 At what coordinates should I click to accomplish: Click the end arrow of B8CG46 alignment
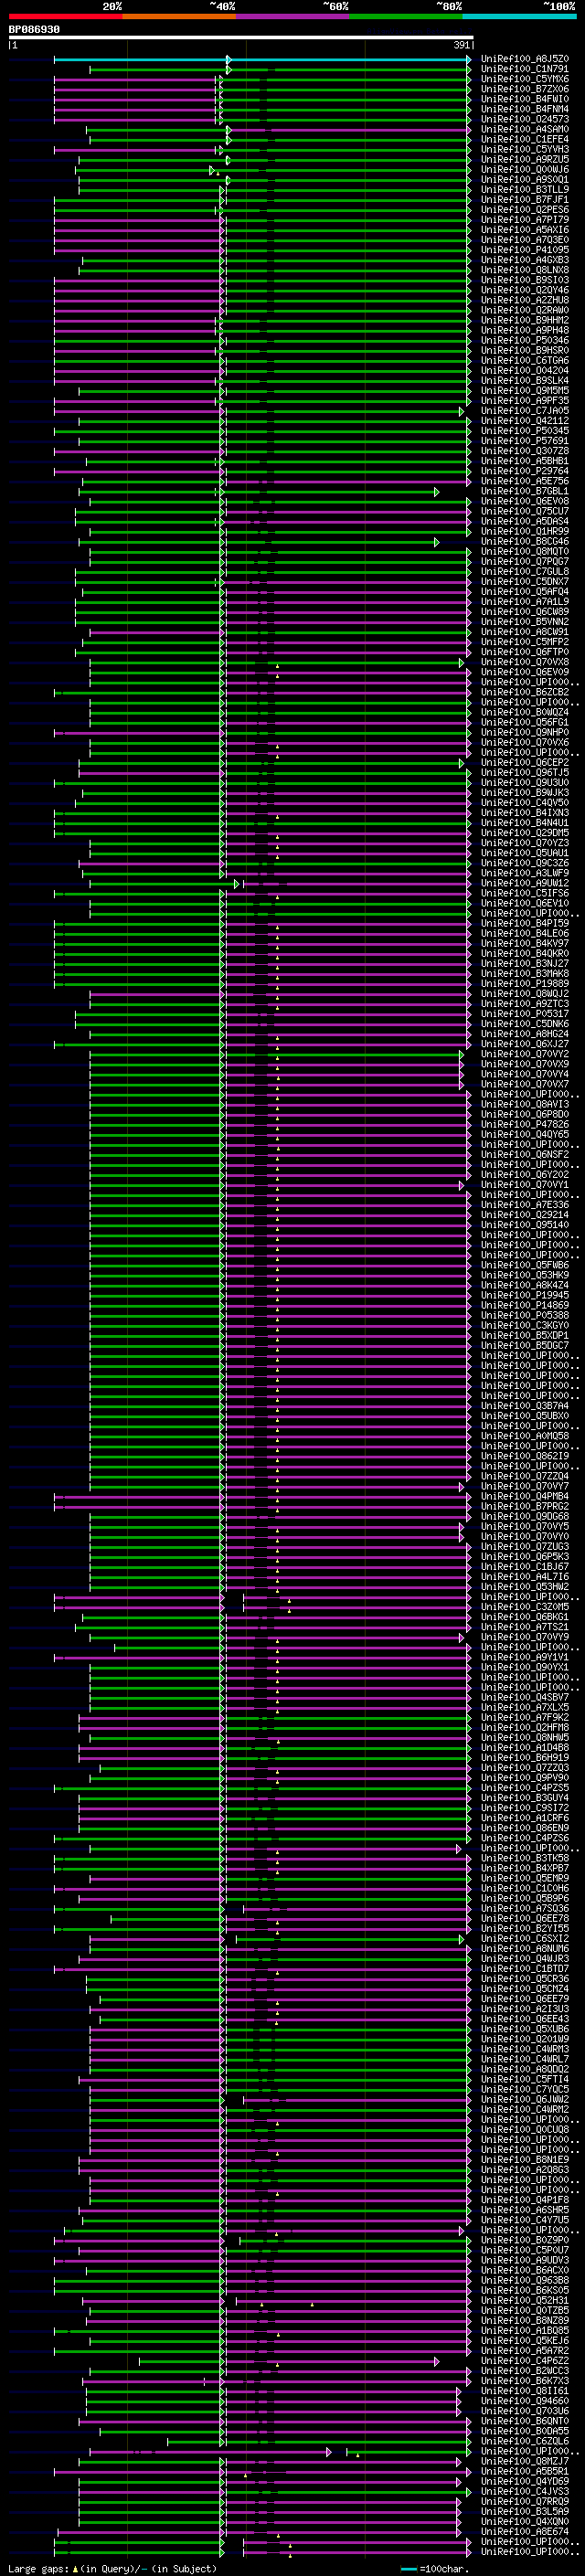click(437, 541)
